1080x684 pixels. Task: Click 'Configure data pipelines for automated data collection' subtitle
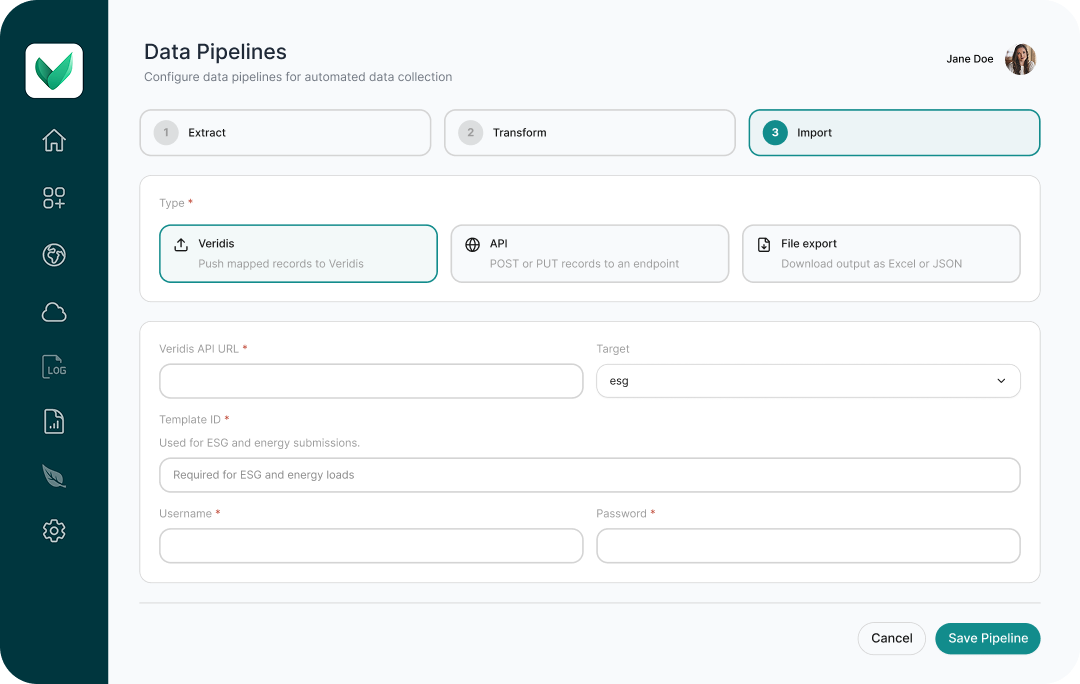click(298, 77)
